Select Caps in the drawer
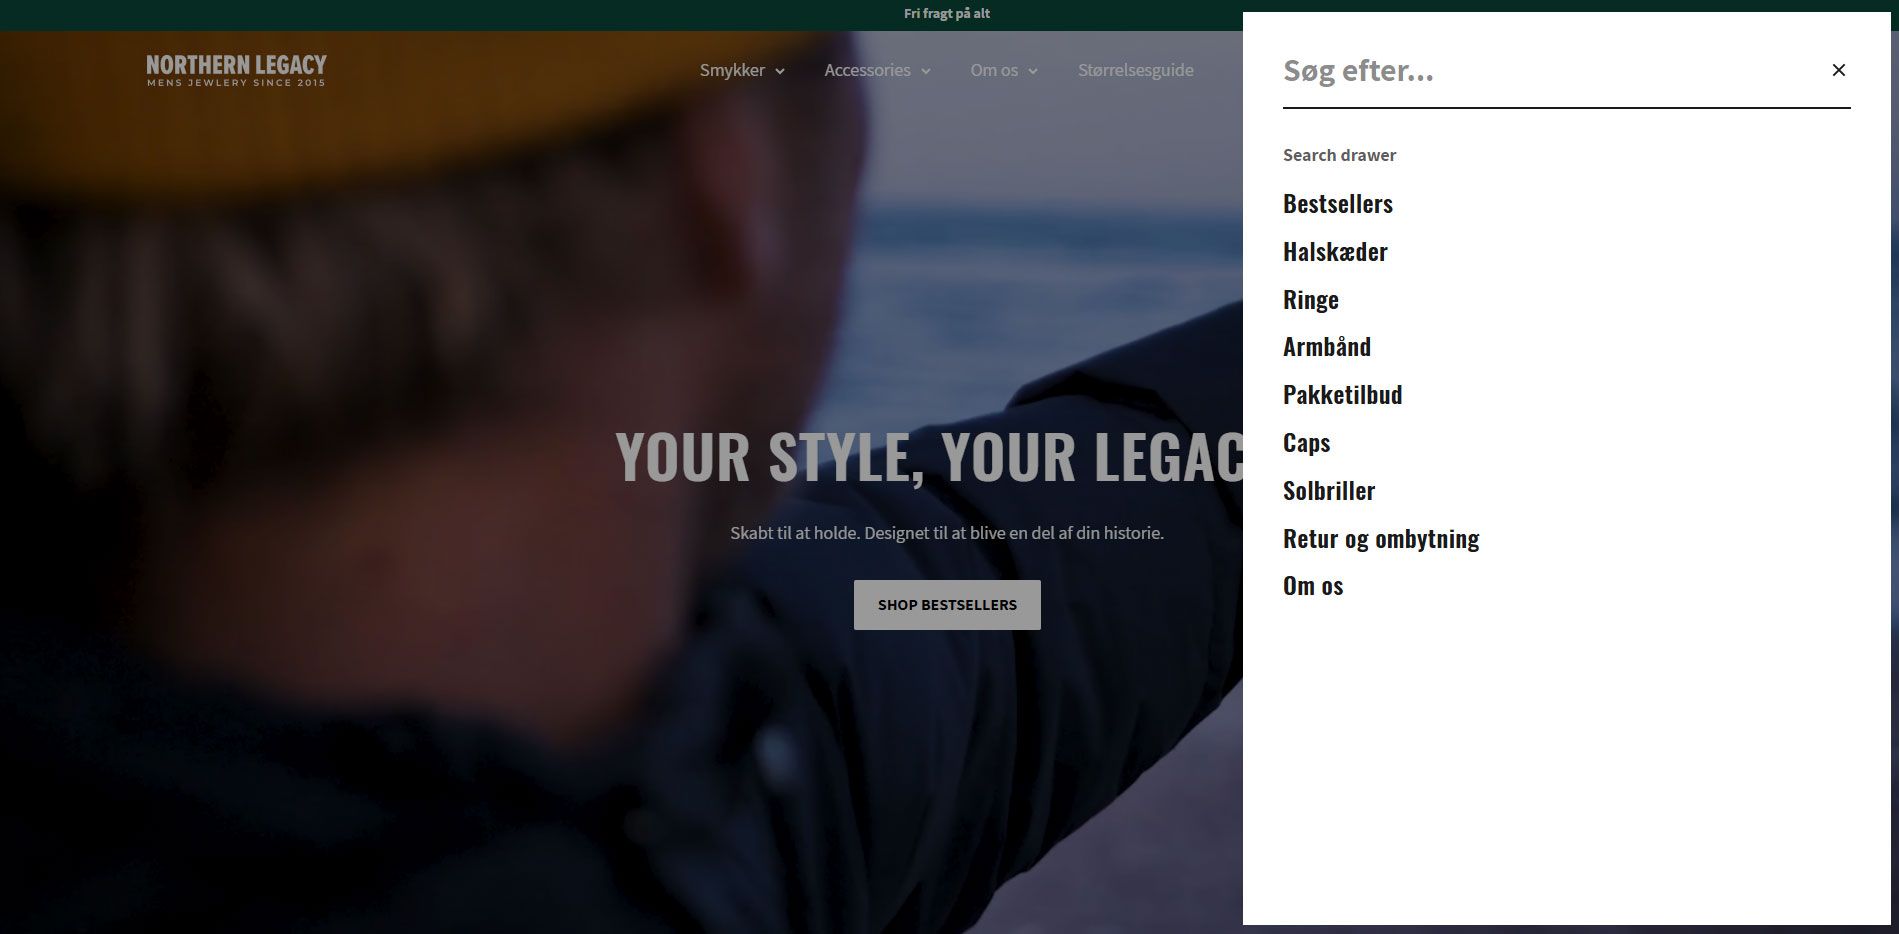The image size is (1899, 934). pos(1306,443)
